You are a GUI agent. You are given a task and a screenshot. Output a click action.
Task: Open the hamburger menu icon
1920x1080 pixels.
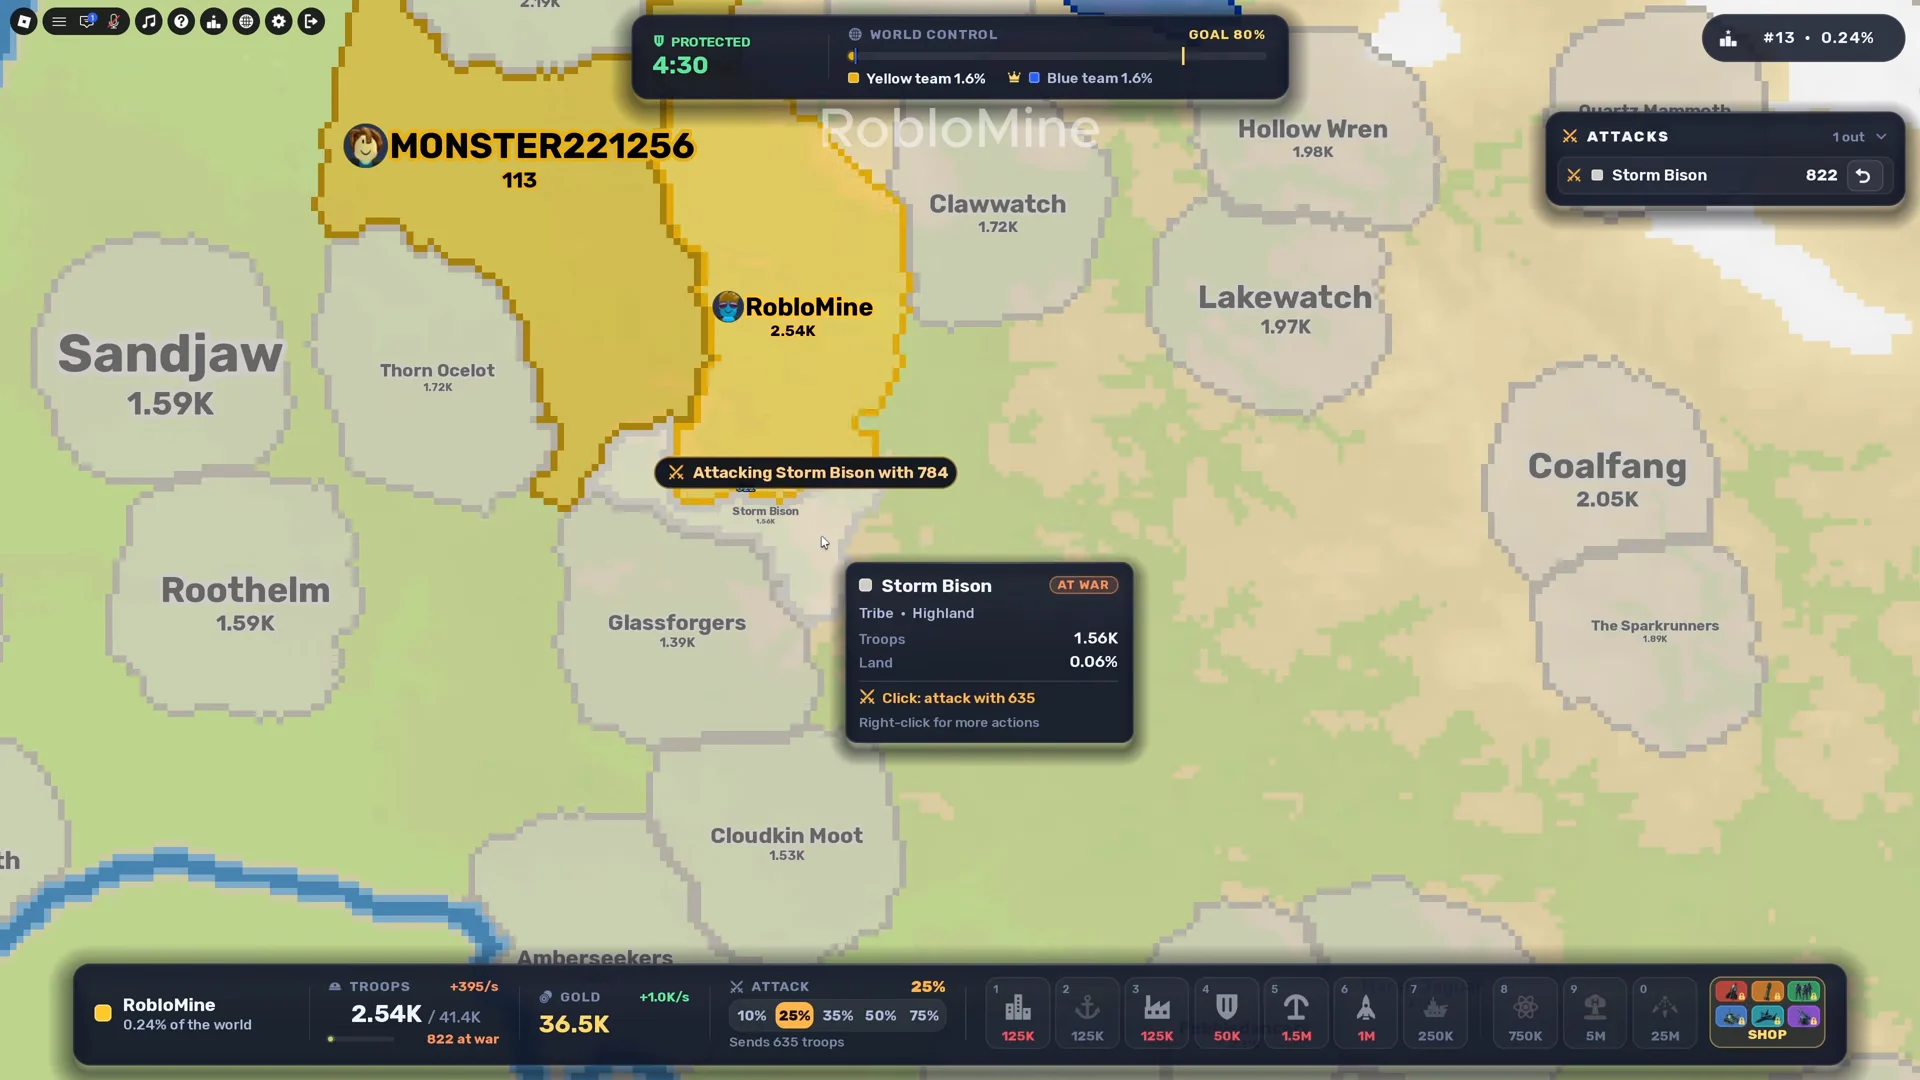coord(59,21)
